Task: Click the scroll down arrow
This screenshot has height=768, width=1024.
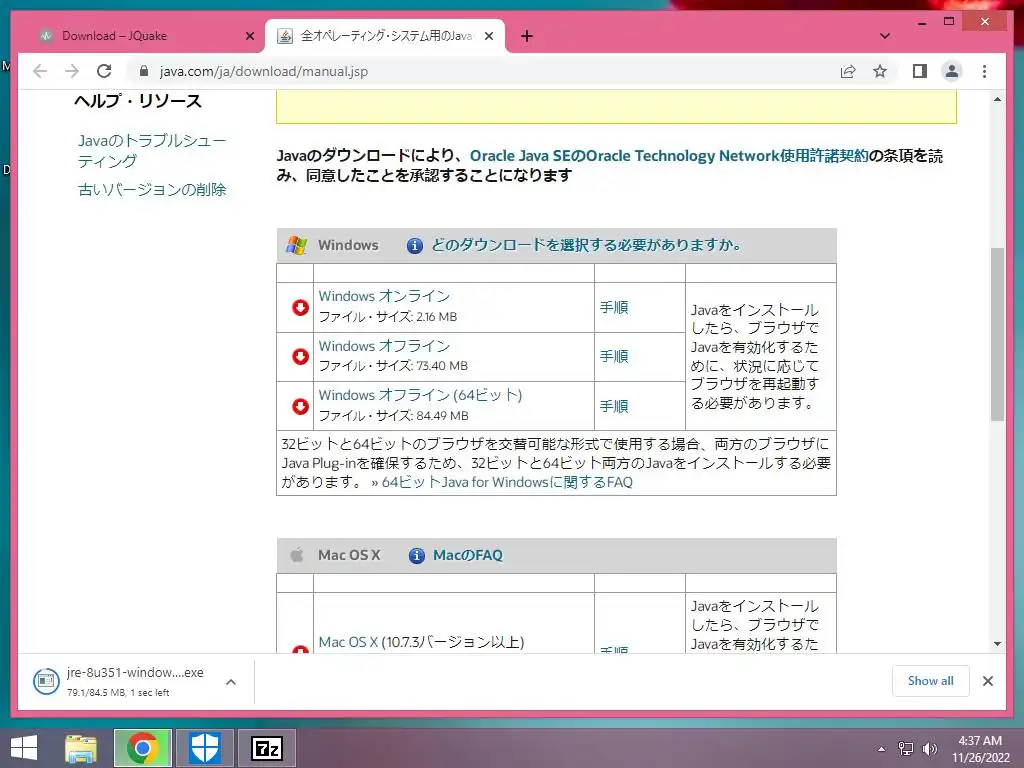Action: point(997,644)
